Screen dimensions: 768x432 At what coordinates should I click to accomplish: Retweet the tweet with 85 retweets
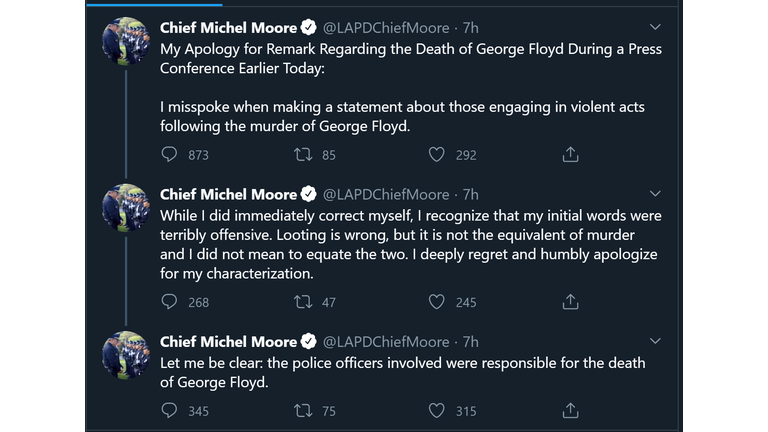pyautogui.click(x=303, y=155)
